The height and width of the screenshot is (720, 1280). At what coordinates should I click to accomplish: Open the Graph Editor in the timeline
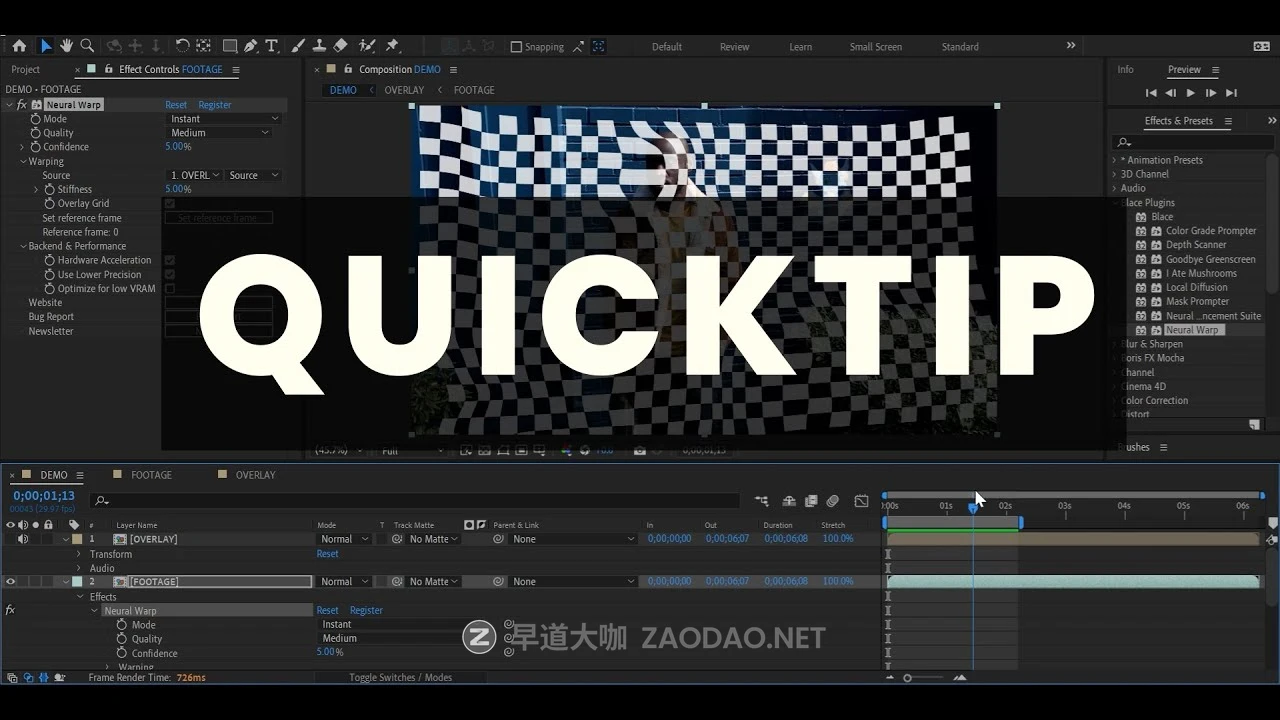[x=861, y=501]
